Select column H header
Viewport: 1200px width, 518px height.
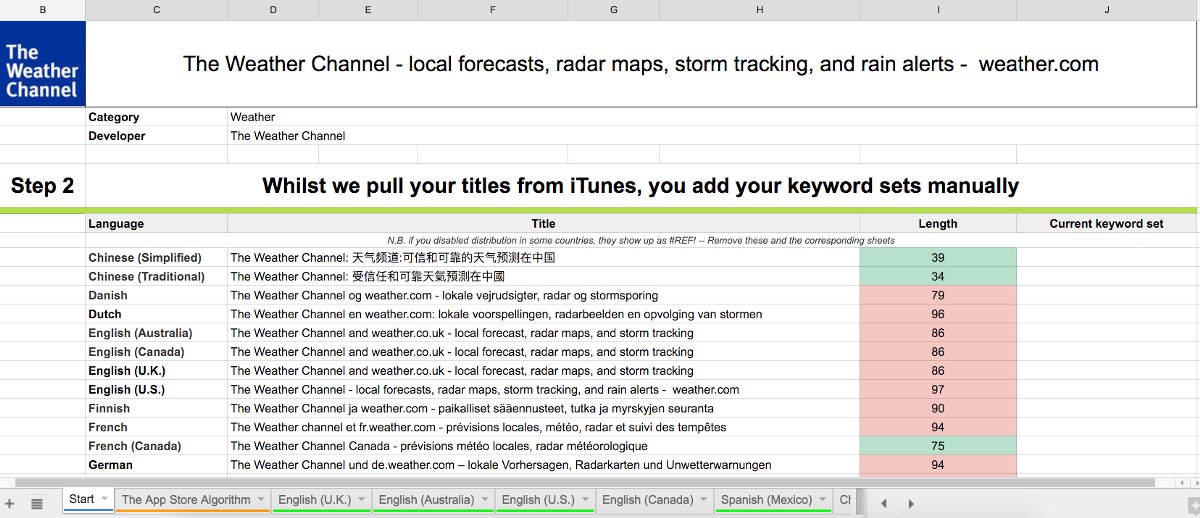(x=759, y=10)
